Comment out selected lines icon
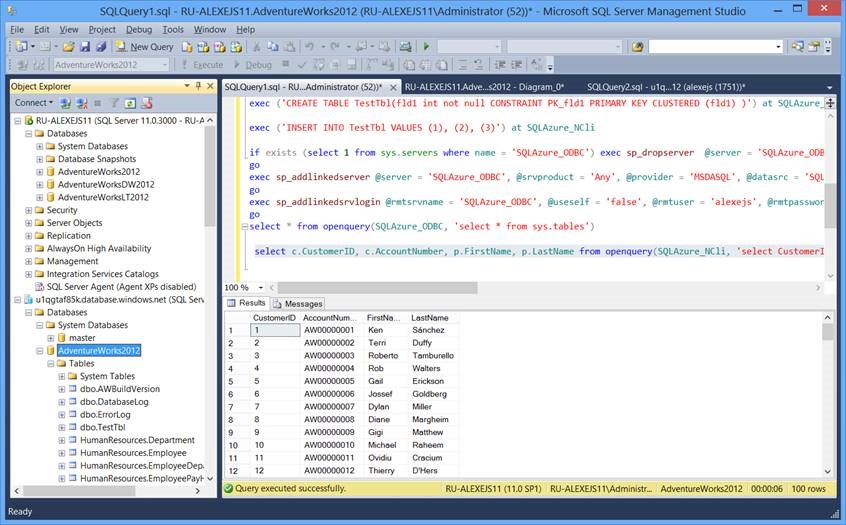Viewport: 846px width, 525px height. tap(462, 65)
